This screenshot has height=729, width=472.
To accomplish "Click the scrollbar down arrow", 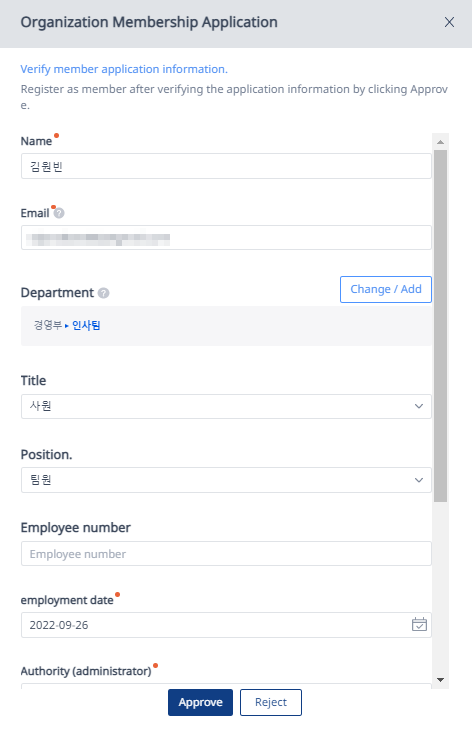I will click(440, 680).
